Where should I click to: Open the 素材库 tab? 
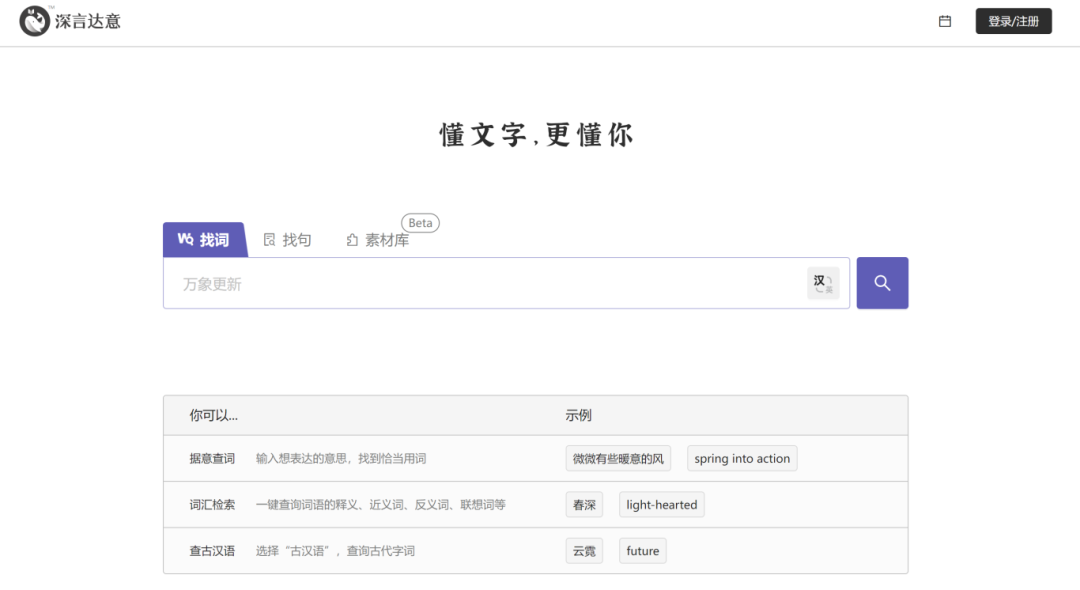(378, 240)
